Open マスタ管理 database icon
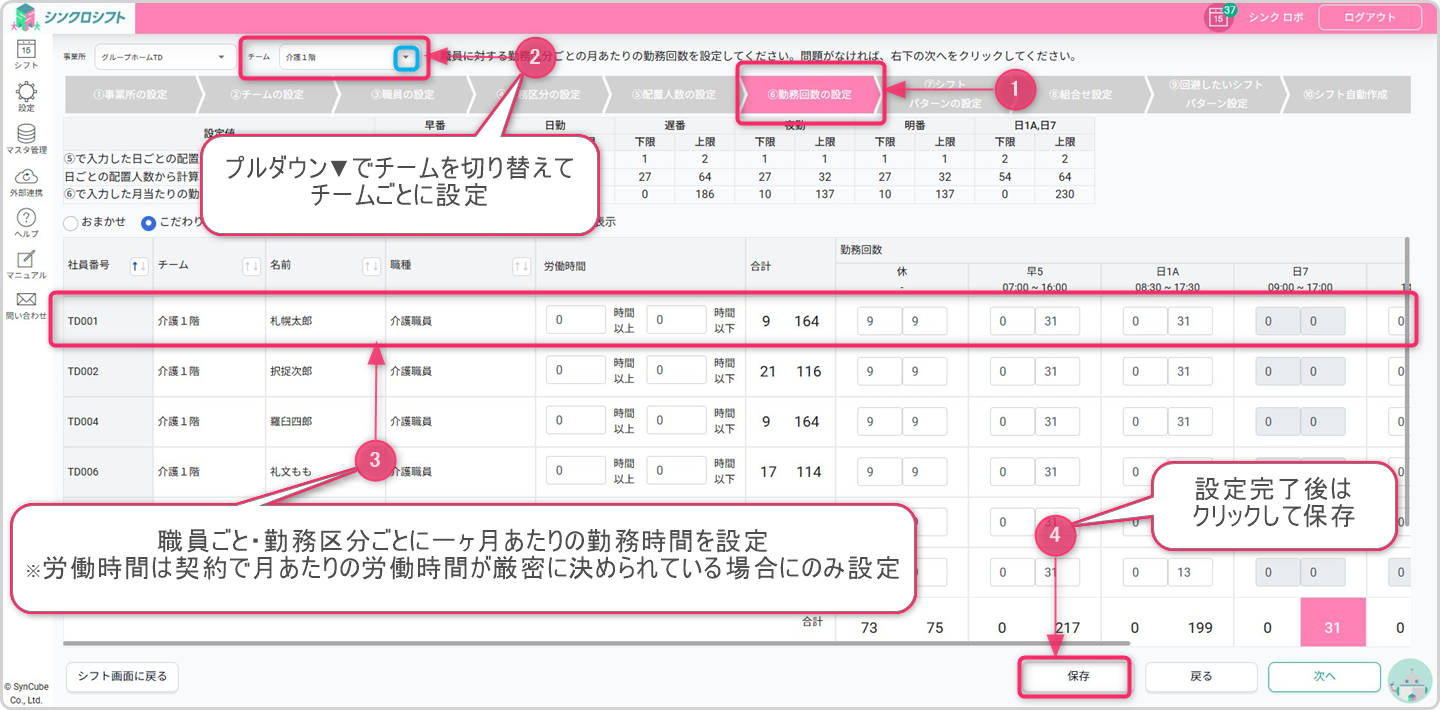1440x710 pixels. (x=26, y=134)
